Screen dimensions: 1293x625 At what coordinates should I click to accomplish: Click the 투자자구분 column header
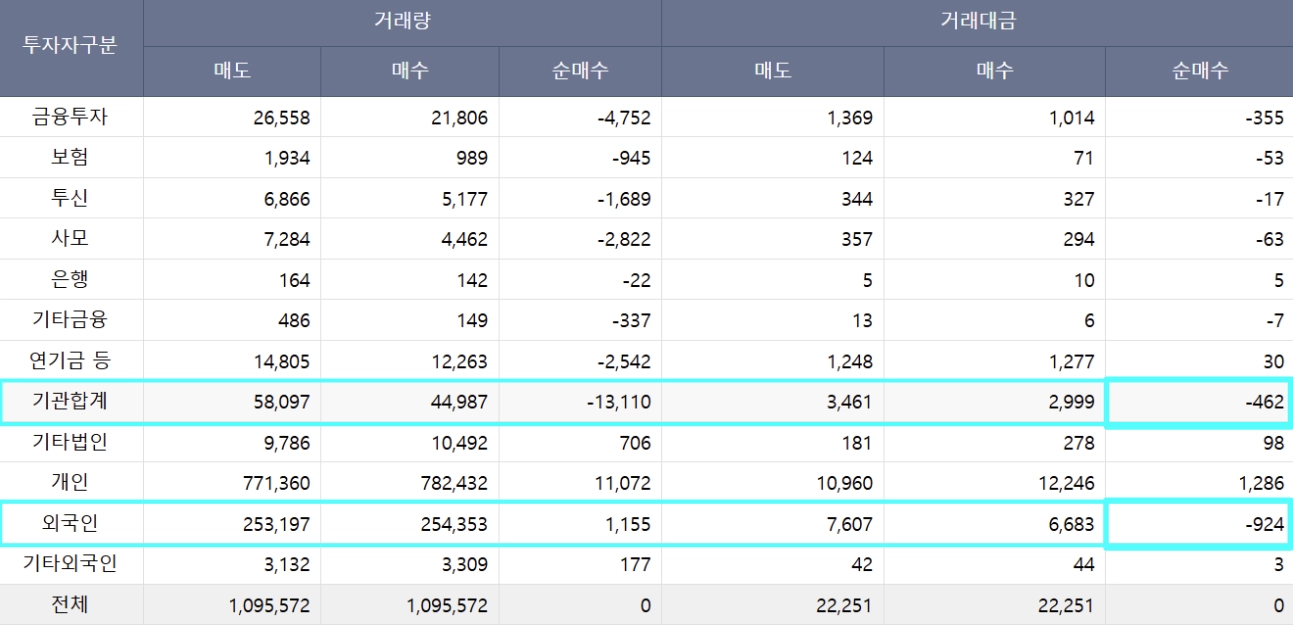point(70,47)
